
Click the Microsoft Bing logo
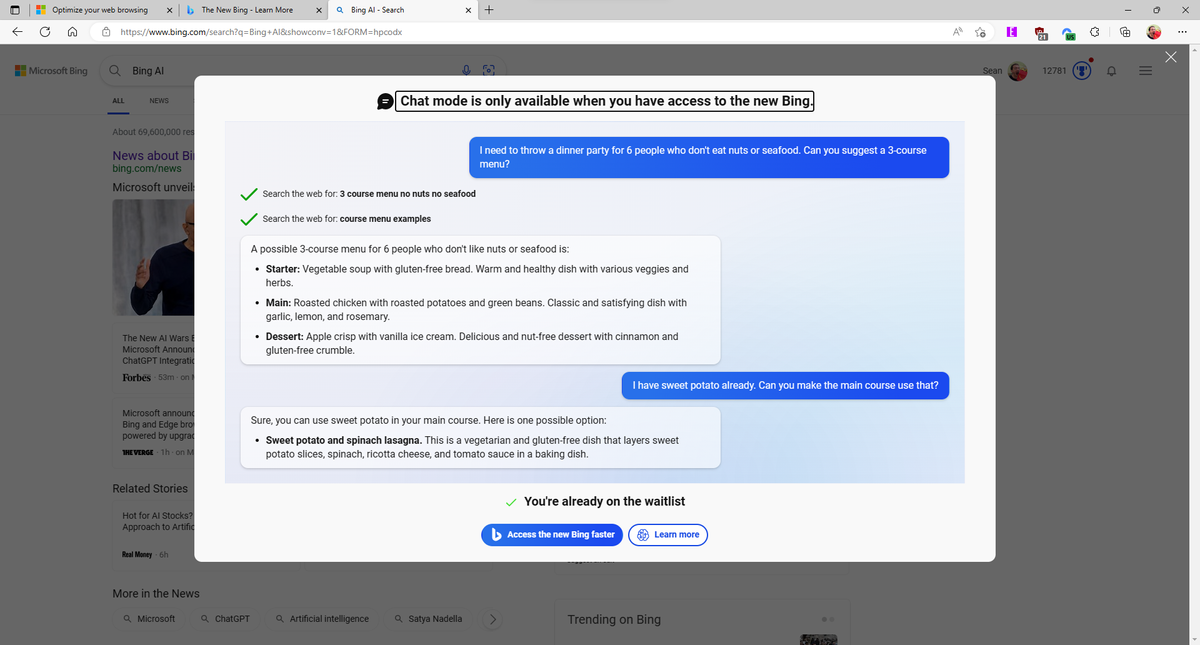(51, 71)
